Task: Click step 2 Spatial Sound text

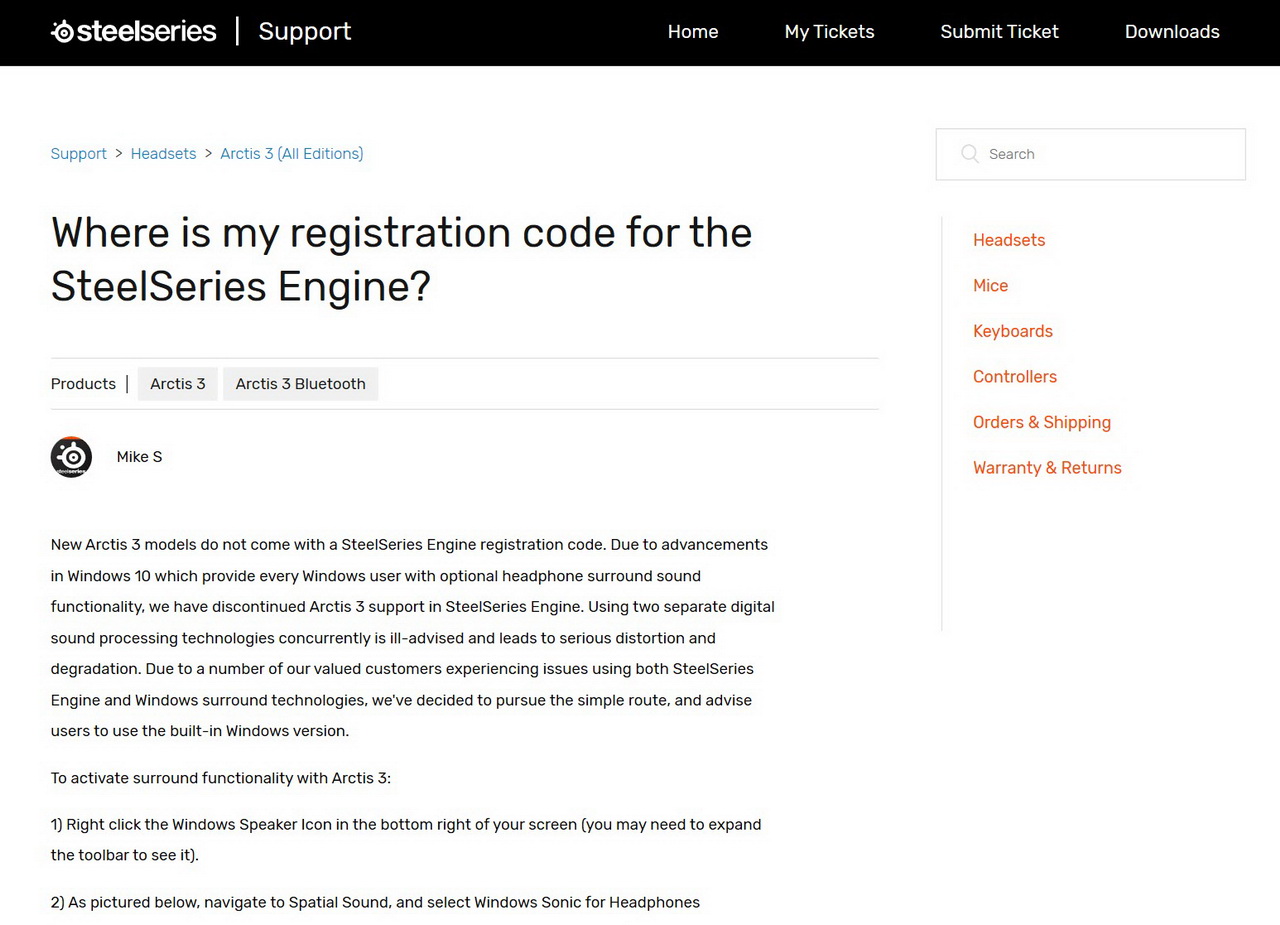Action: click(x=375, y=902)
